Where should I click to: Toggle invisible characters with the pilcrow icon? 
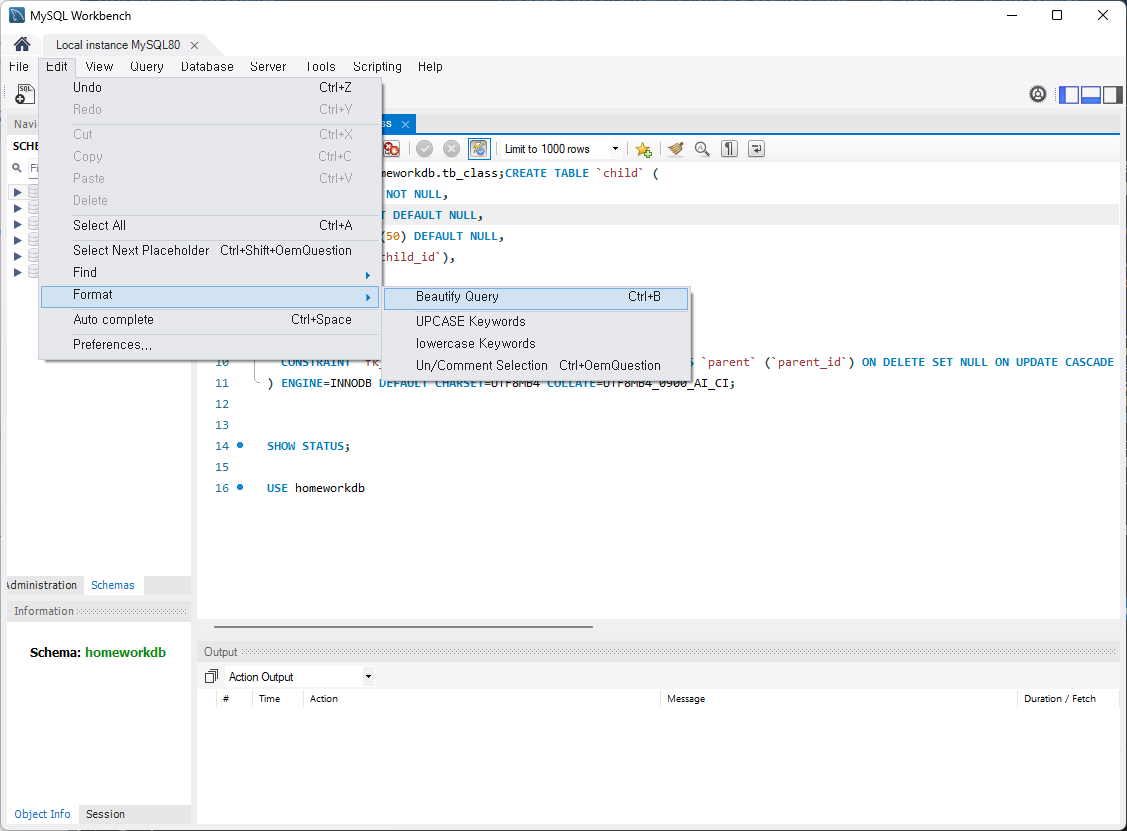point(730,149)
